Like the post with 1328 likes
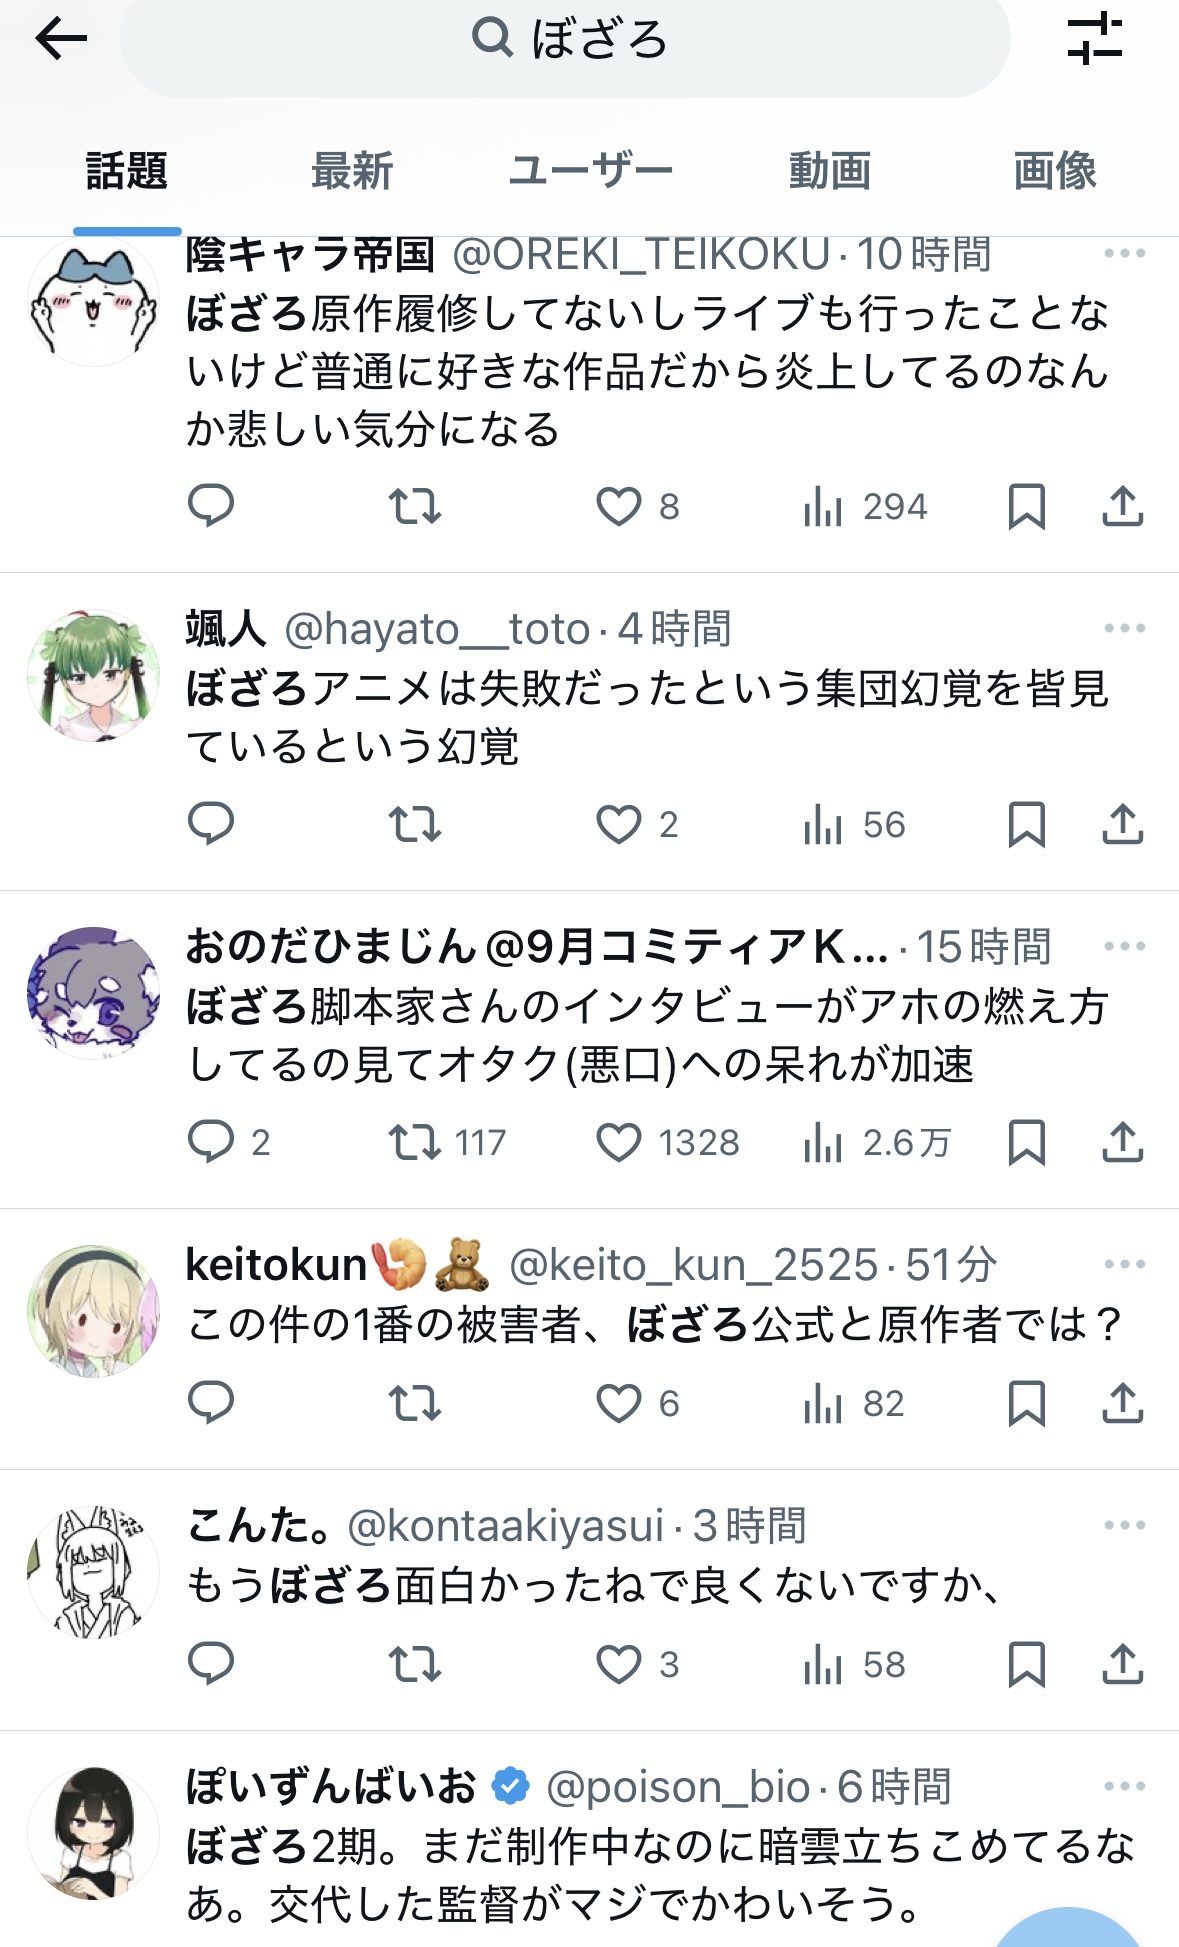Viewport: 1179px width, 1947px height. point(619,1142)
